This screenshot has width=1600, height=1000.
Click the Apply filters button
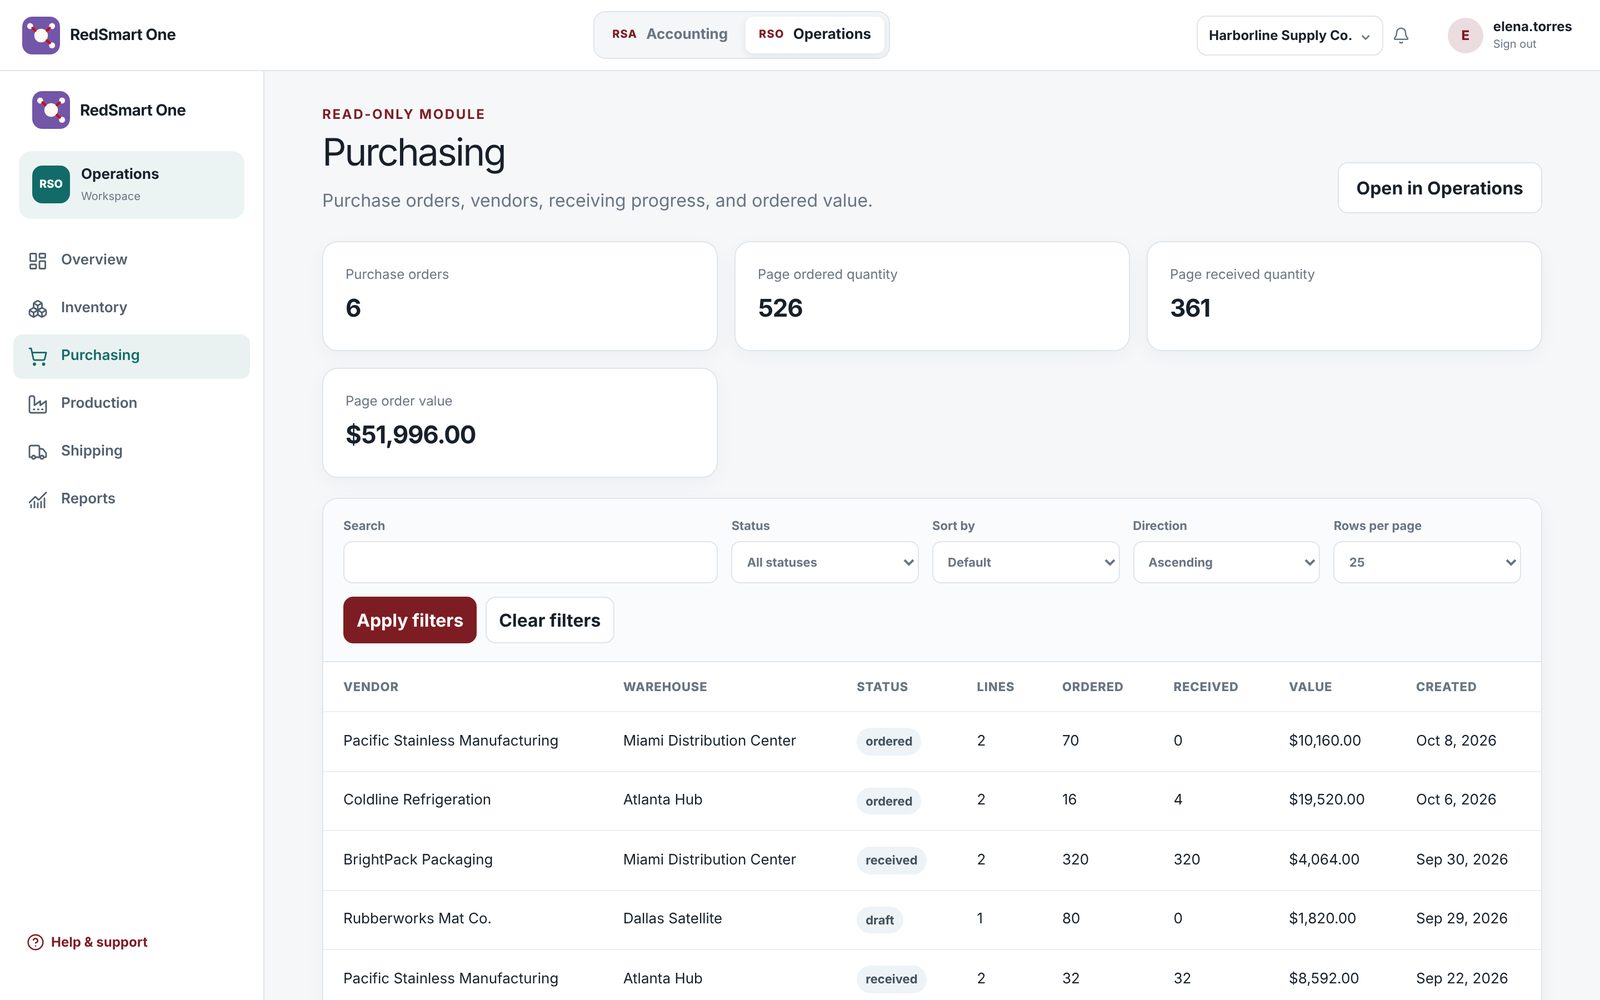410,620
